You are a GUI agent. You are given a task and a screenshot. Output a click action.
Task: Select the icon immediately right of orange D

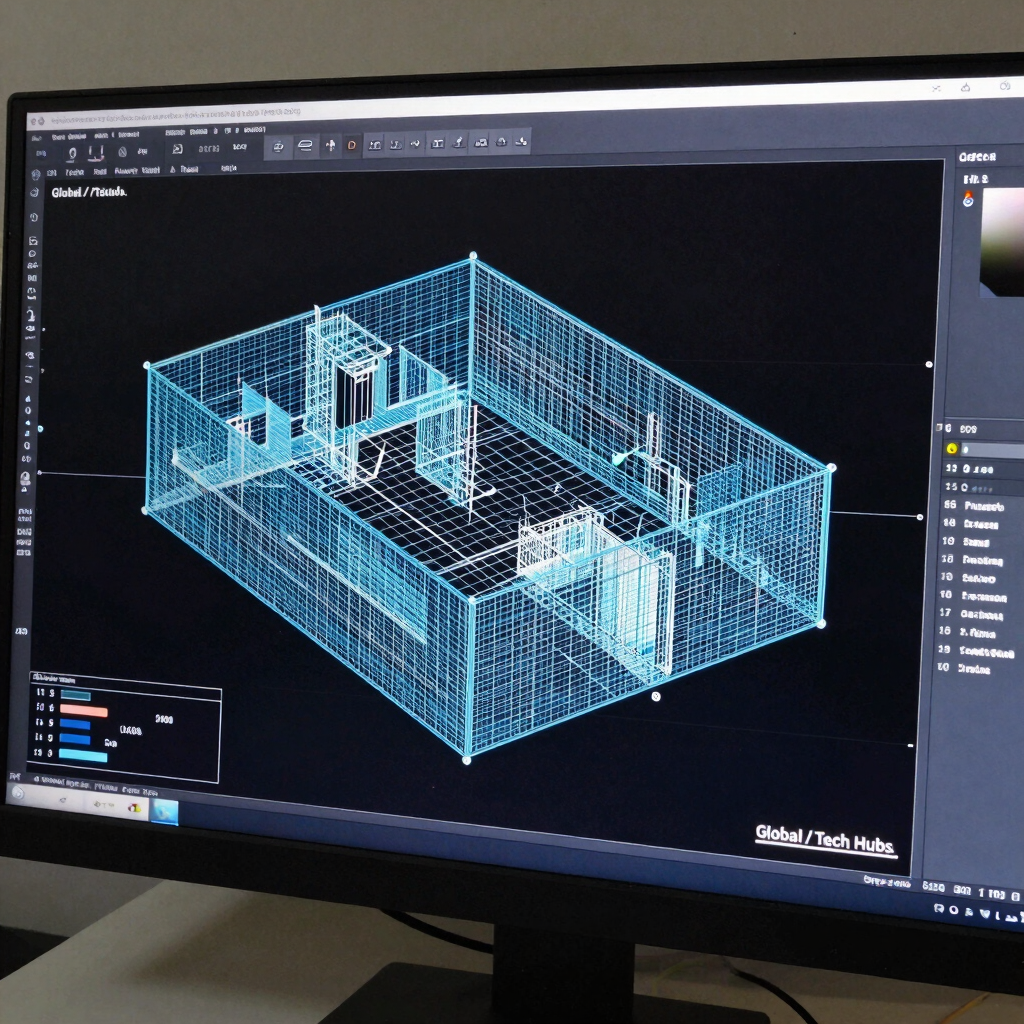tap(375, 145)
